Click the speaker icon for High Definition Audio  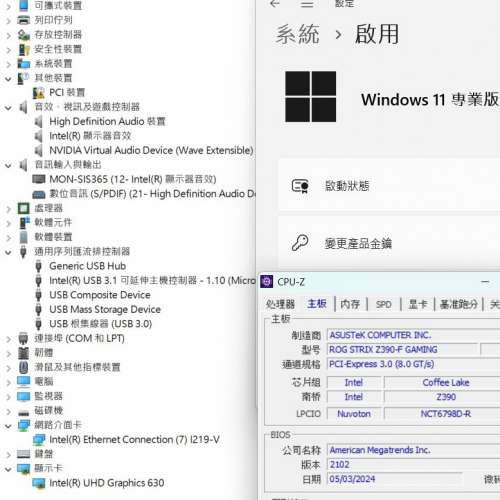tap(39, 121)
